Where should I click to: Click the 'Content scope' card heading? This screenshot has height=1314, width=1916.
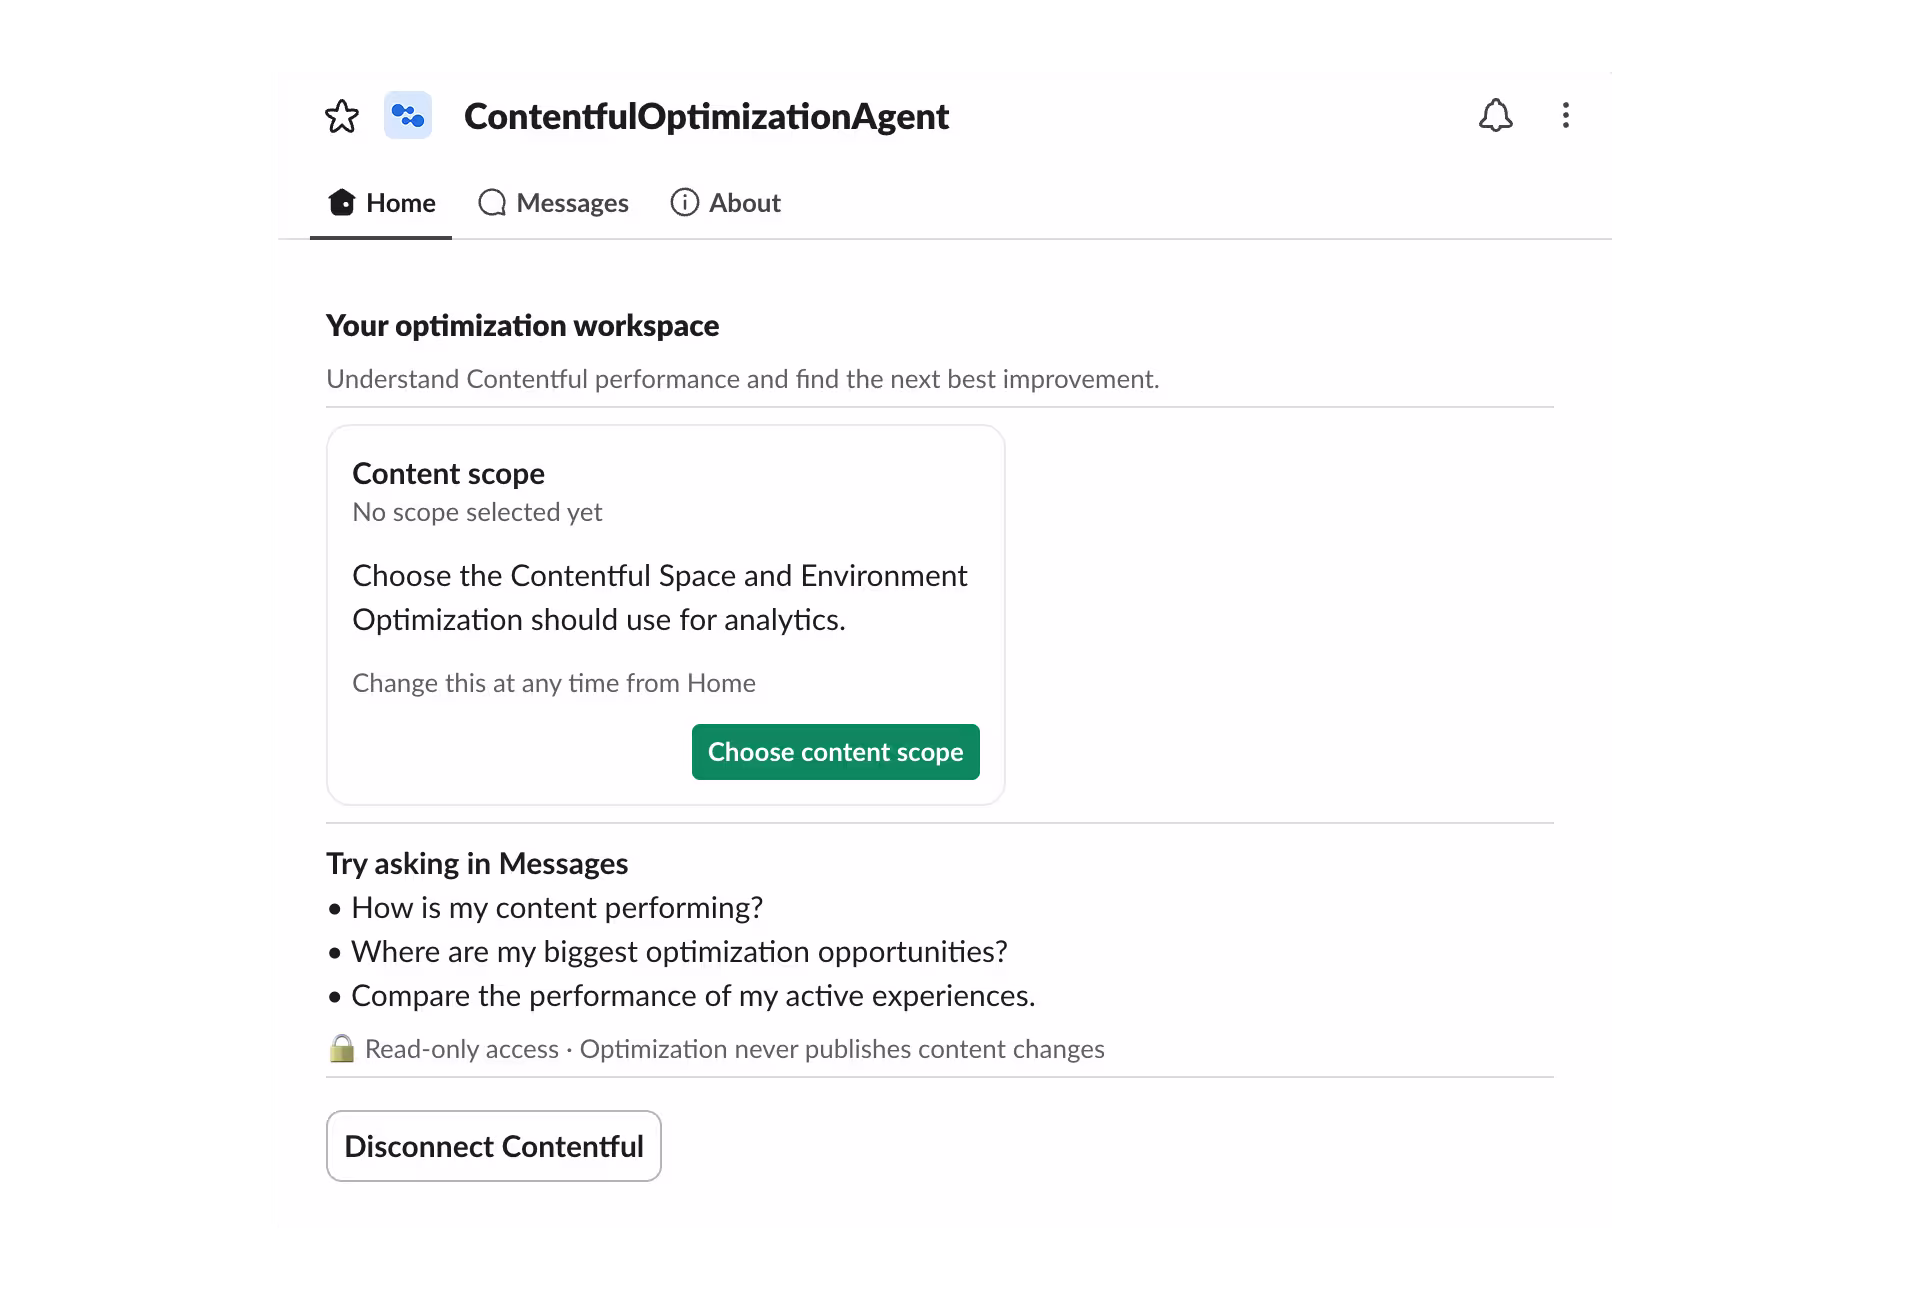click(448, 473)
